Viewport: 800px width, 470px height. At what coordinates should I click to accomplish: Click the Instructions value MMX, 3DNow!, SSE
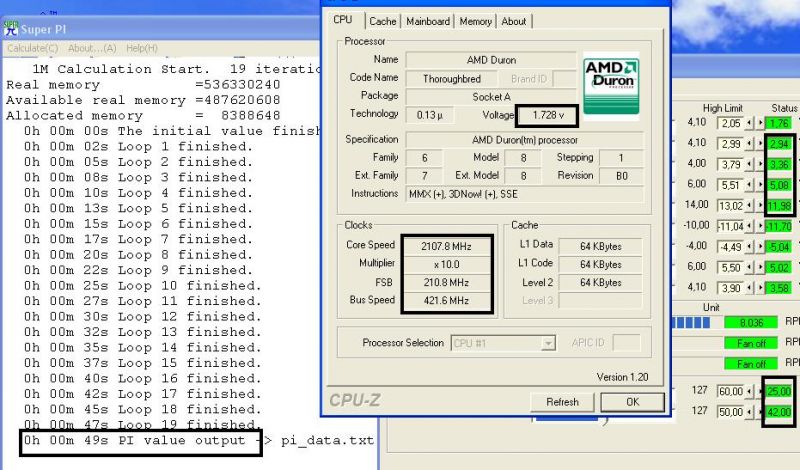[x=525, y=194]
